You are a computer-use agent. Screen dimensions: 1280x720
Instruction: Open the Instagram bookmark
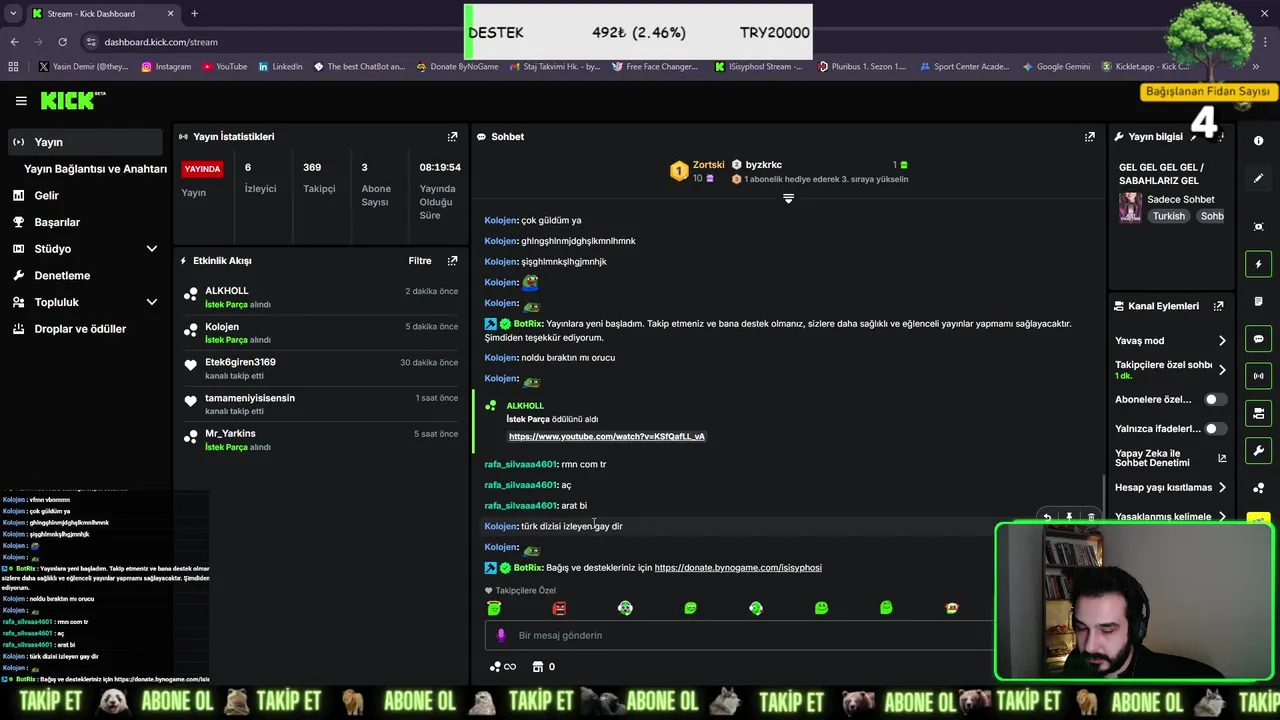(x=166, y=67)
